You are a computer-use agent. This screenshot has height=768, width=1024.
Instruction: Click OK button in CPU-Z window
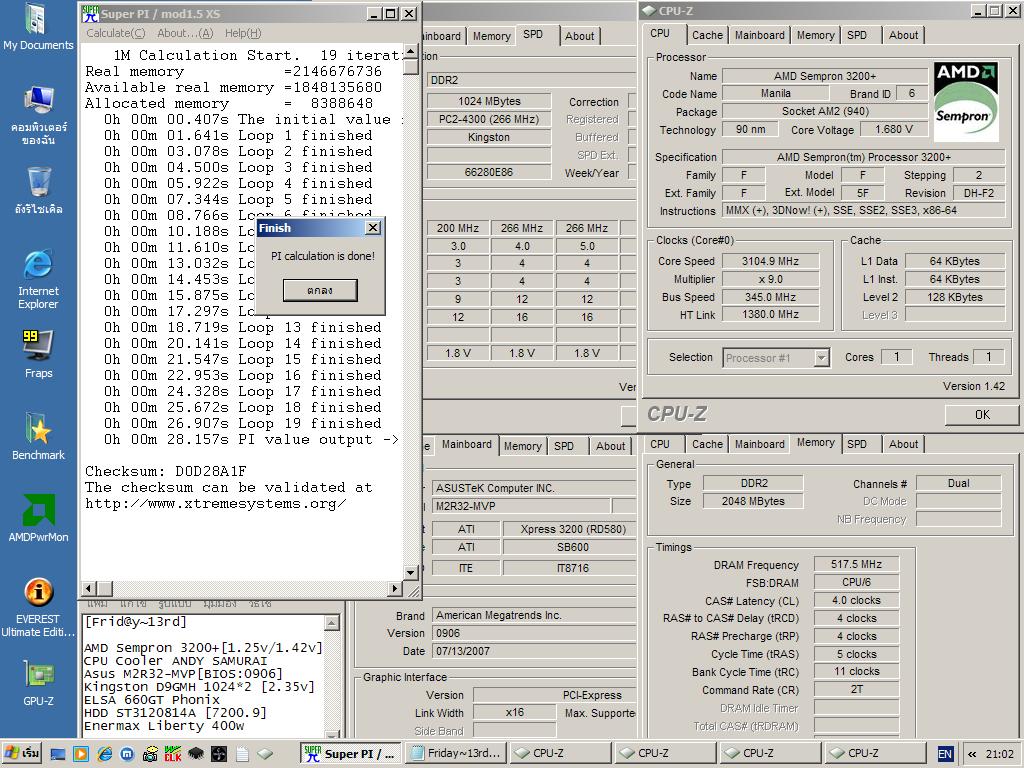coord(982,415)
